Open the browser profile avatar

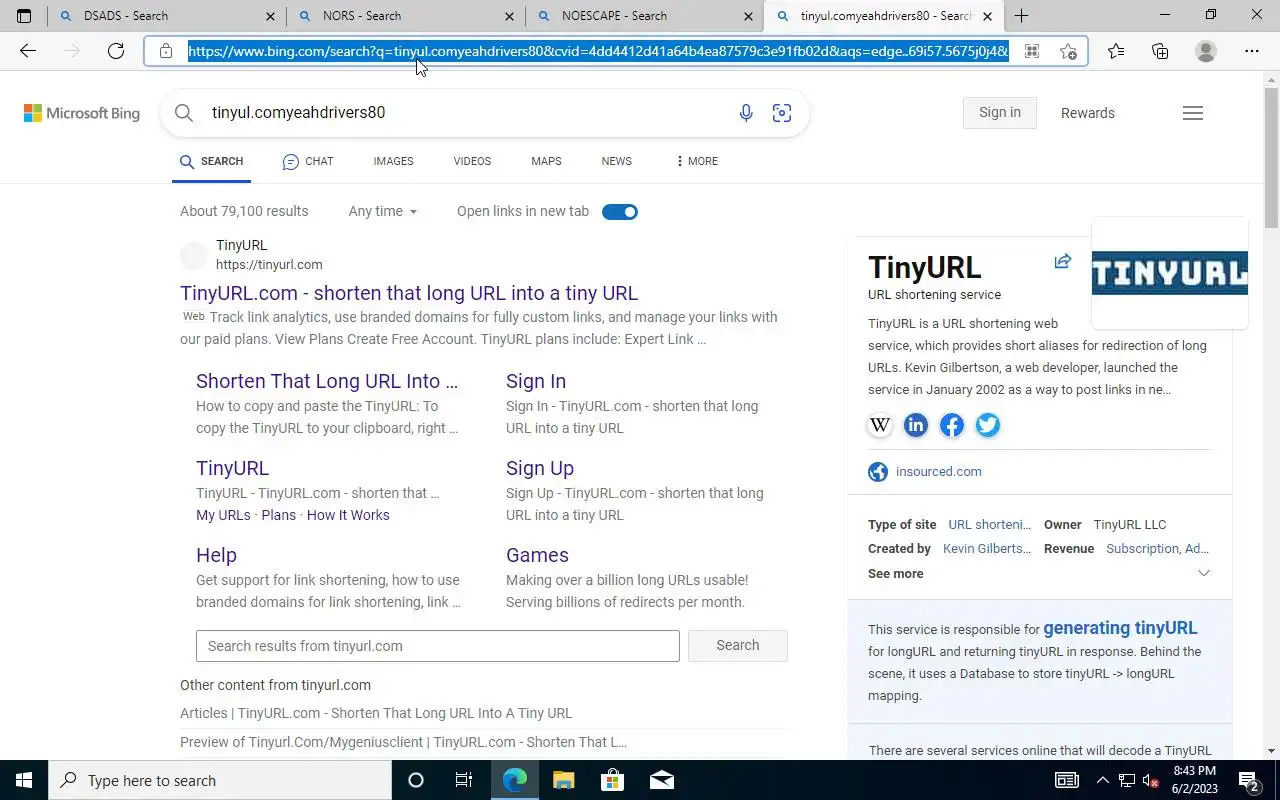point(1206,51)
